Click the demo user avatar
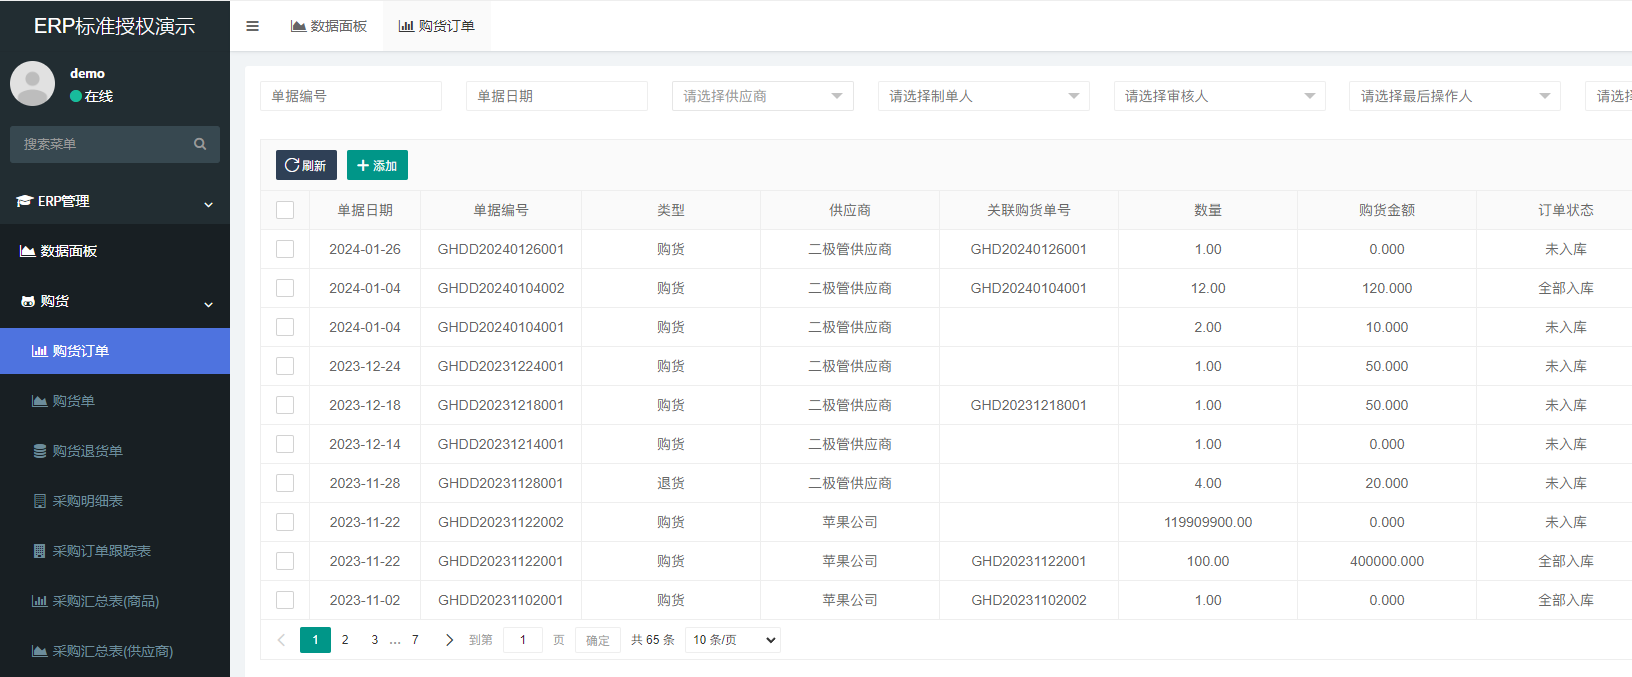 coord(32,84)
